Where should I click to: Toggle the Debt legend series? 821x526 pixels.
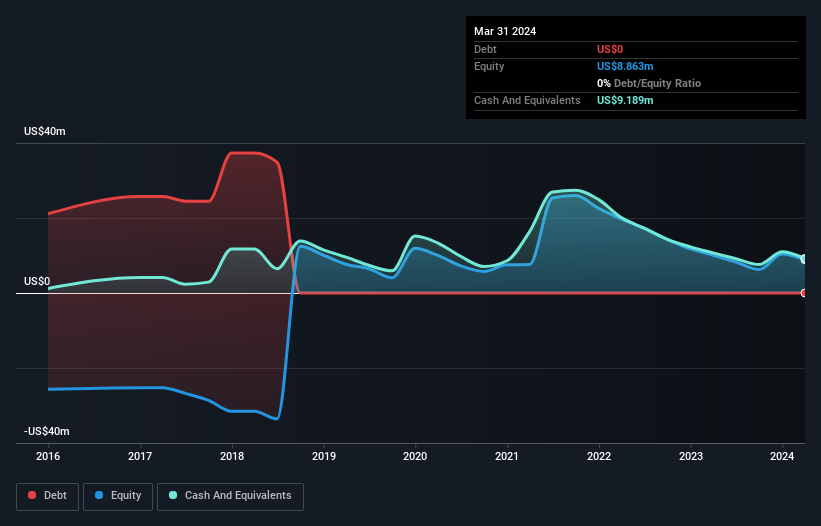47,496
